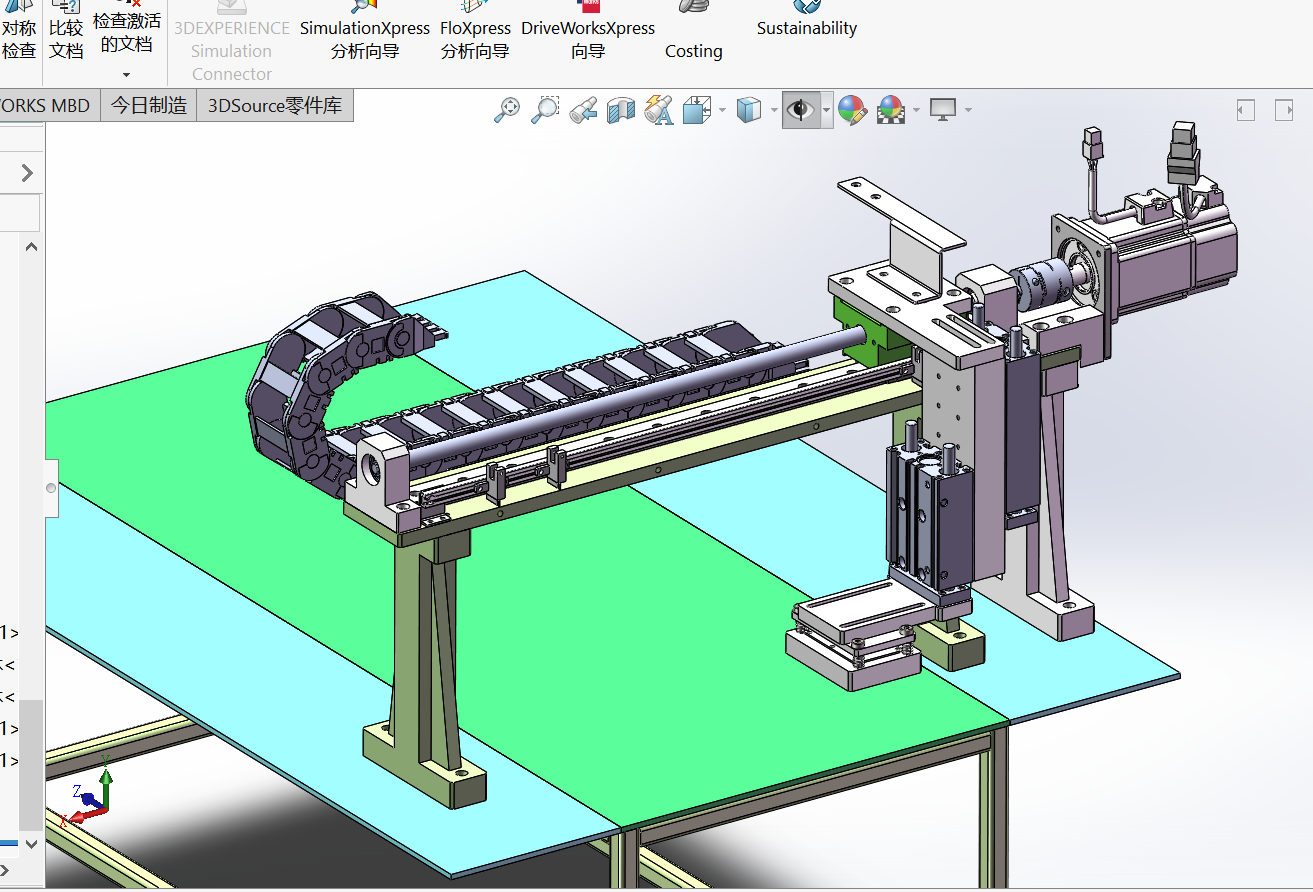Click the Display Style cube icon
This screenshot has width=1313, height=892.
pyautogui.click(x=748, y=110)
